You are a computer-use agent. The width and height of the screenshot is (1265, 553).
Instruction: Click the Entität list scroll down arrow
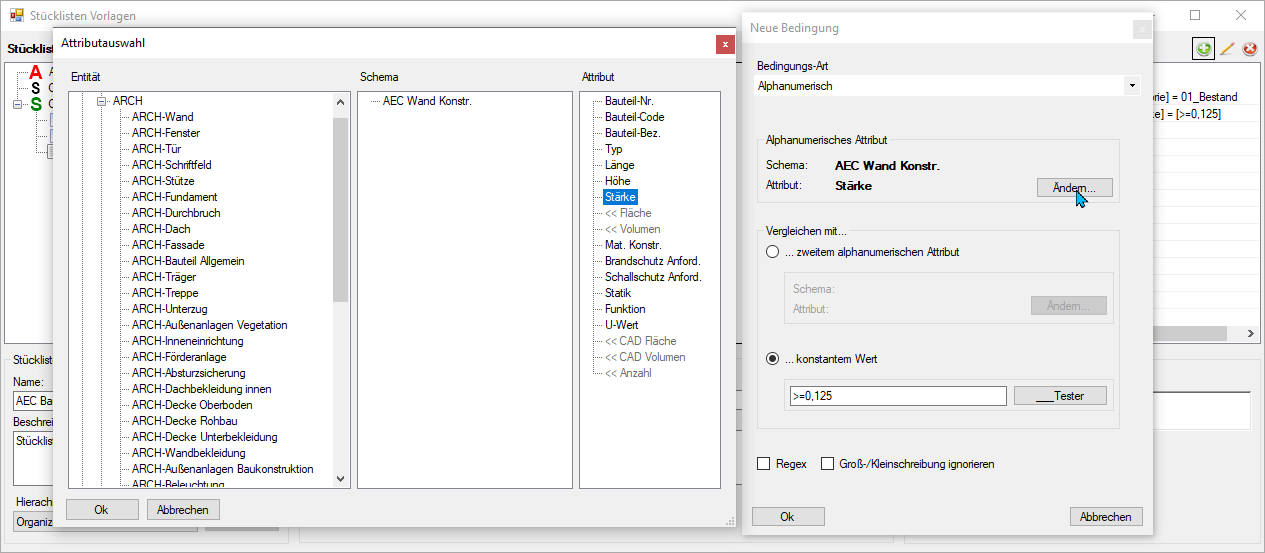(340, 479)
